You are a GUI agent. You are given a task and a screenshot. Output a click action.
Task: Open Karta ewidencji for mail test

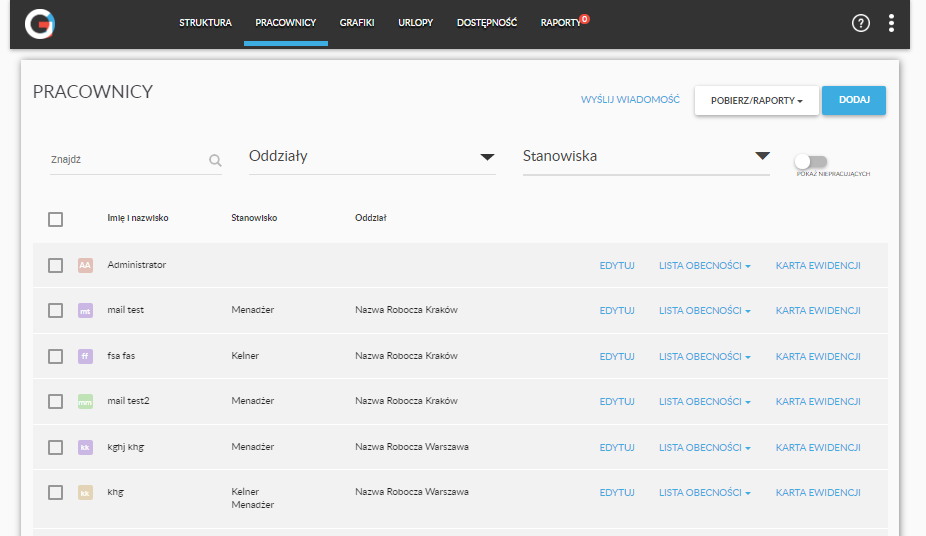(818, 311)
